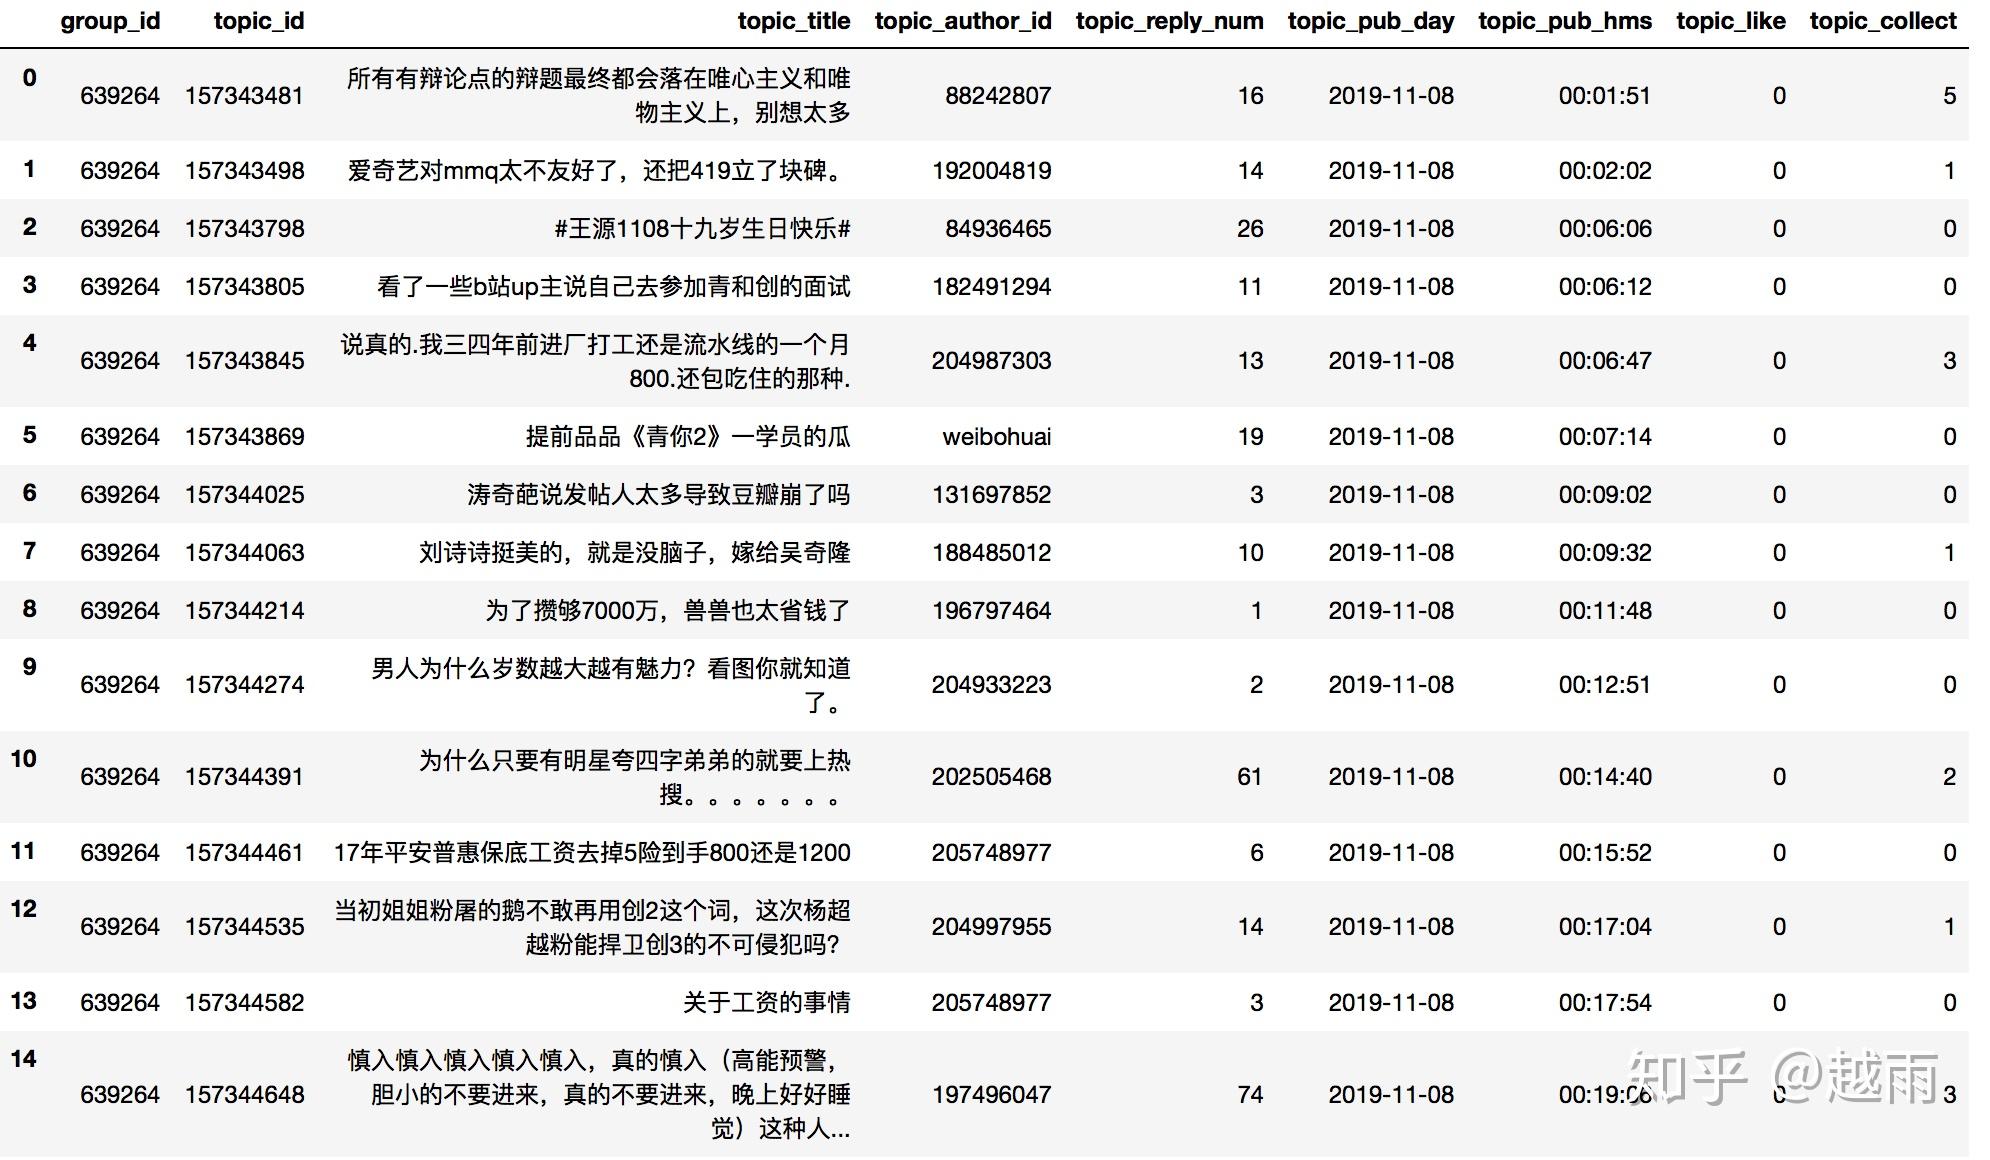Image resolution: width=1990 pixels, height=1160 pixels.
Task: Click title 为了攒够7000万，兽兽也太省钱了
Action: pyautogui.click(x=668, y=611)
